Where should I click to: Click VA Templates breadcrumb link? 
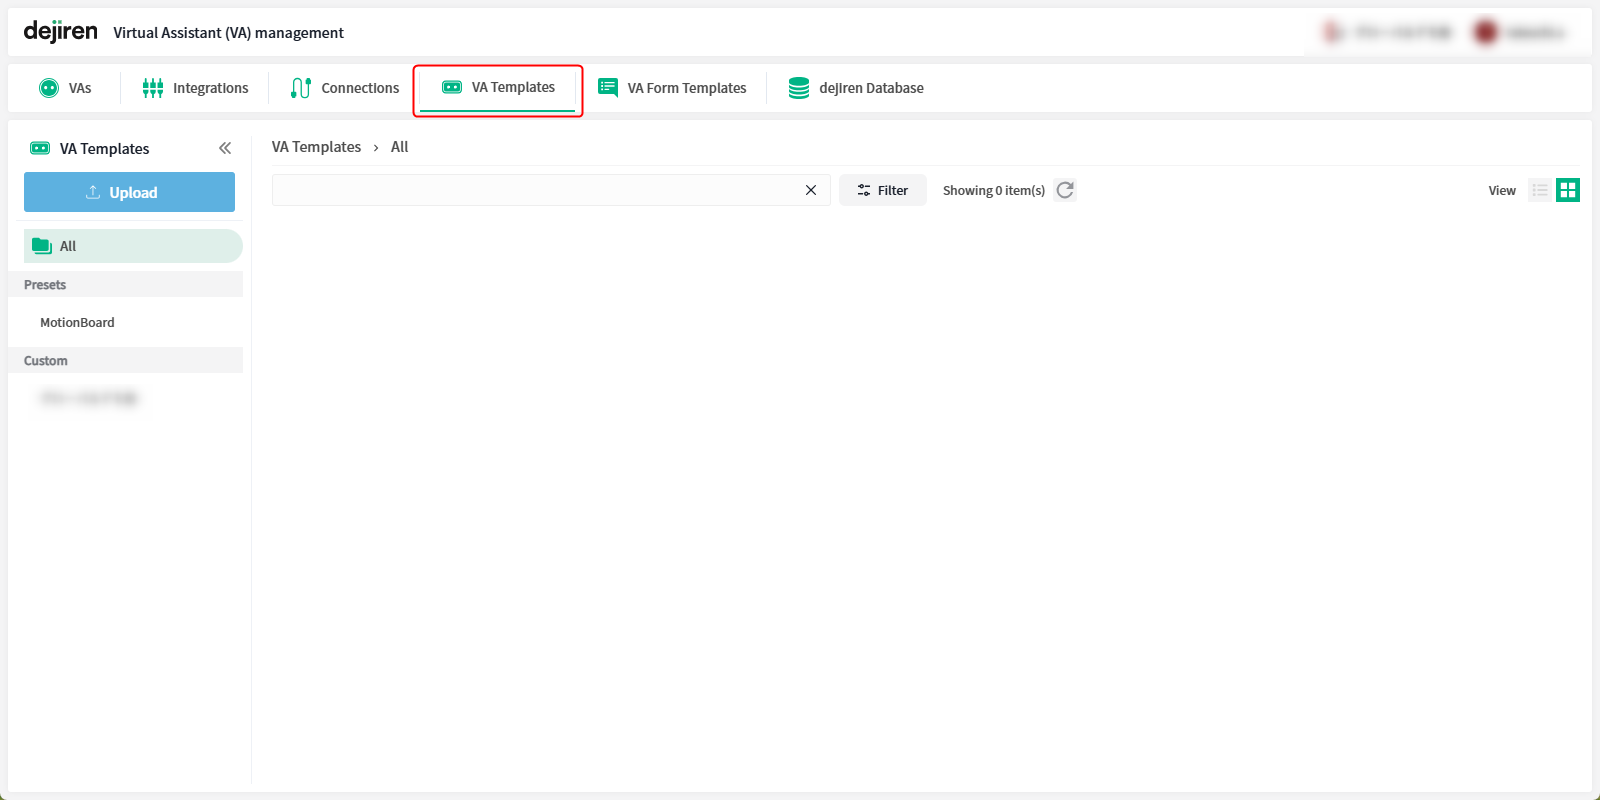pos(316,147)
